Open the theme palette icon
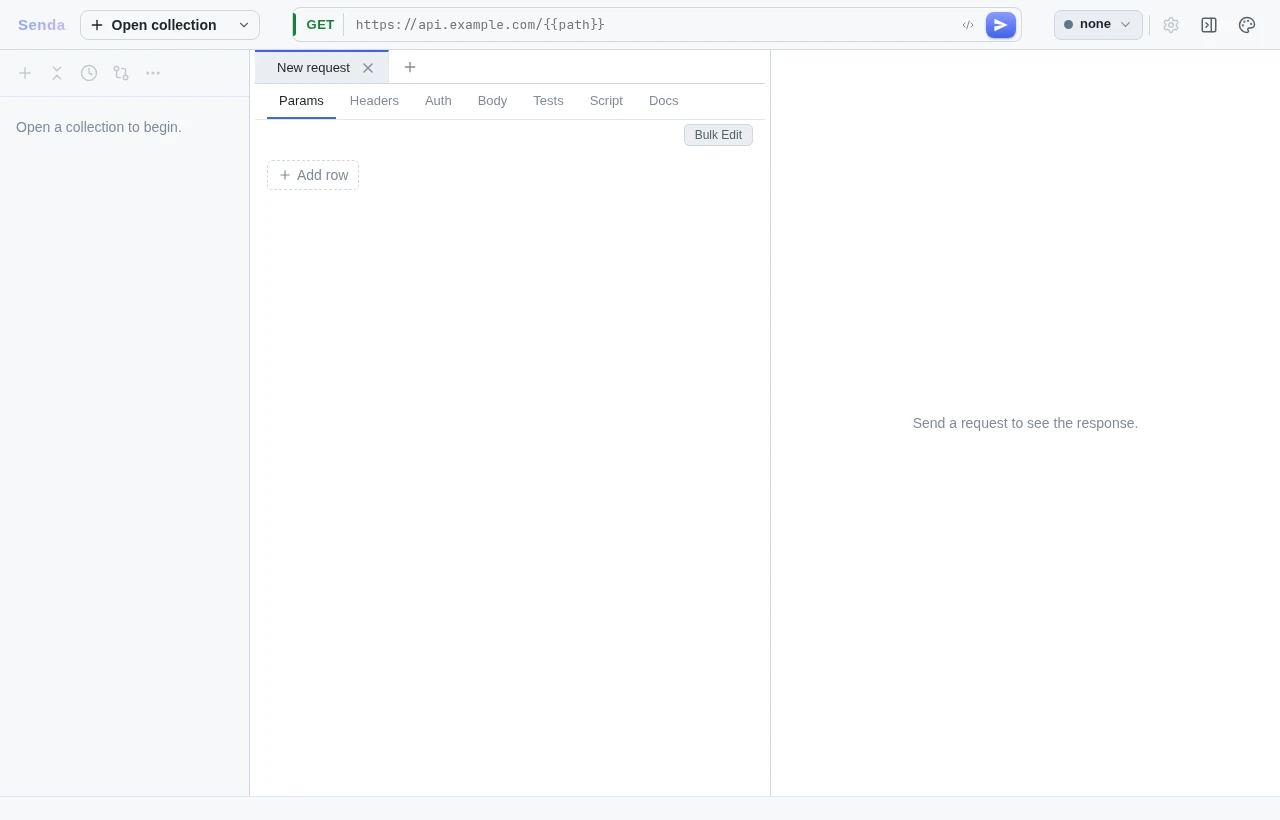1280x820 pixels. tap(1247, 25)
